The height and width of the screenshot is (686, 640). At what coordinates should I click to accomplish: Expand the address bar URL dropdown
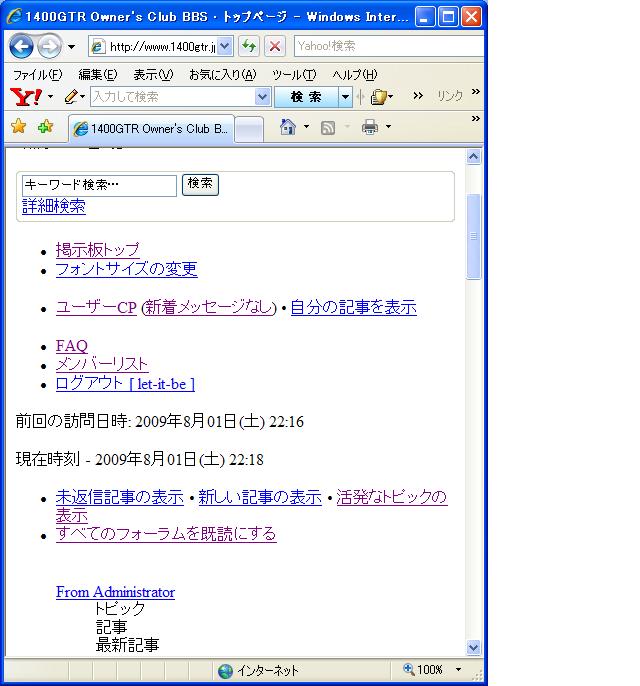225,47
